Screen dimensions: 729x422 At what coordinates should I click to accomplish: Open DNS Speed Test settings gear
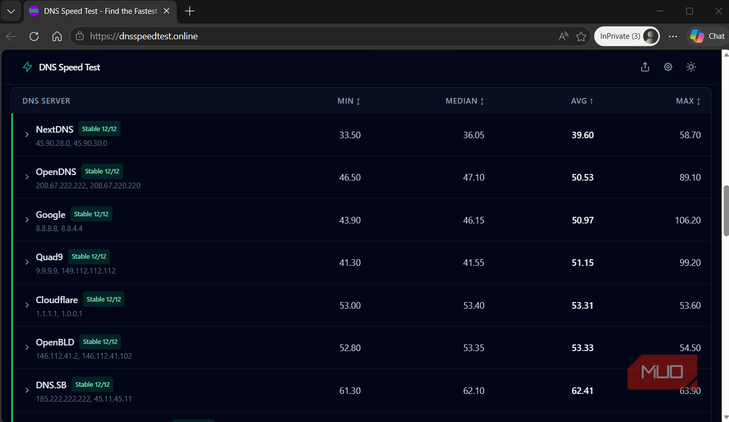click(x=668, y=67)
